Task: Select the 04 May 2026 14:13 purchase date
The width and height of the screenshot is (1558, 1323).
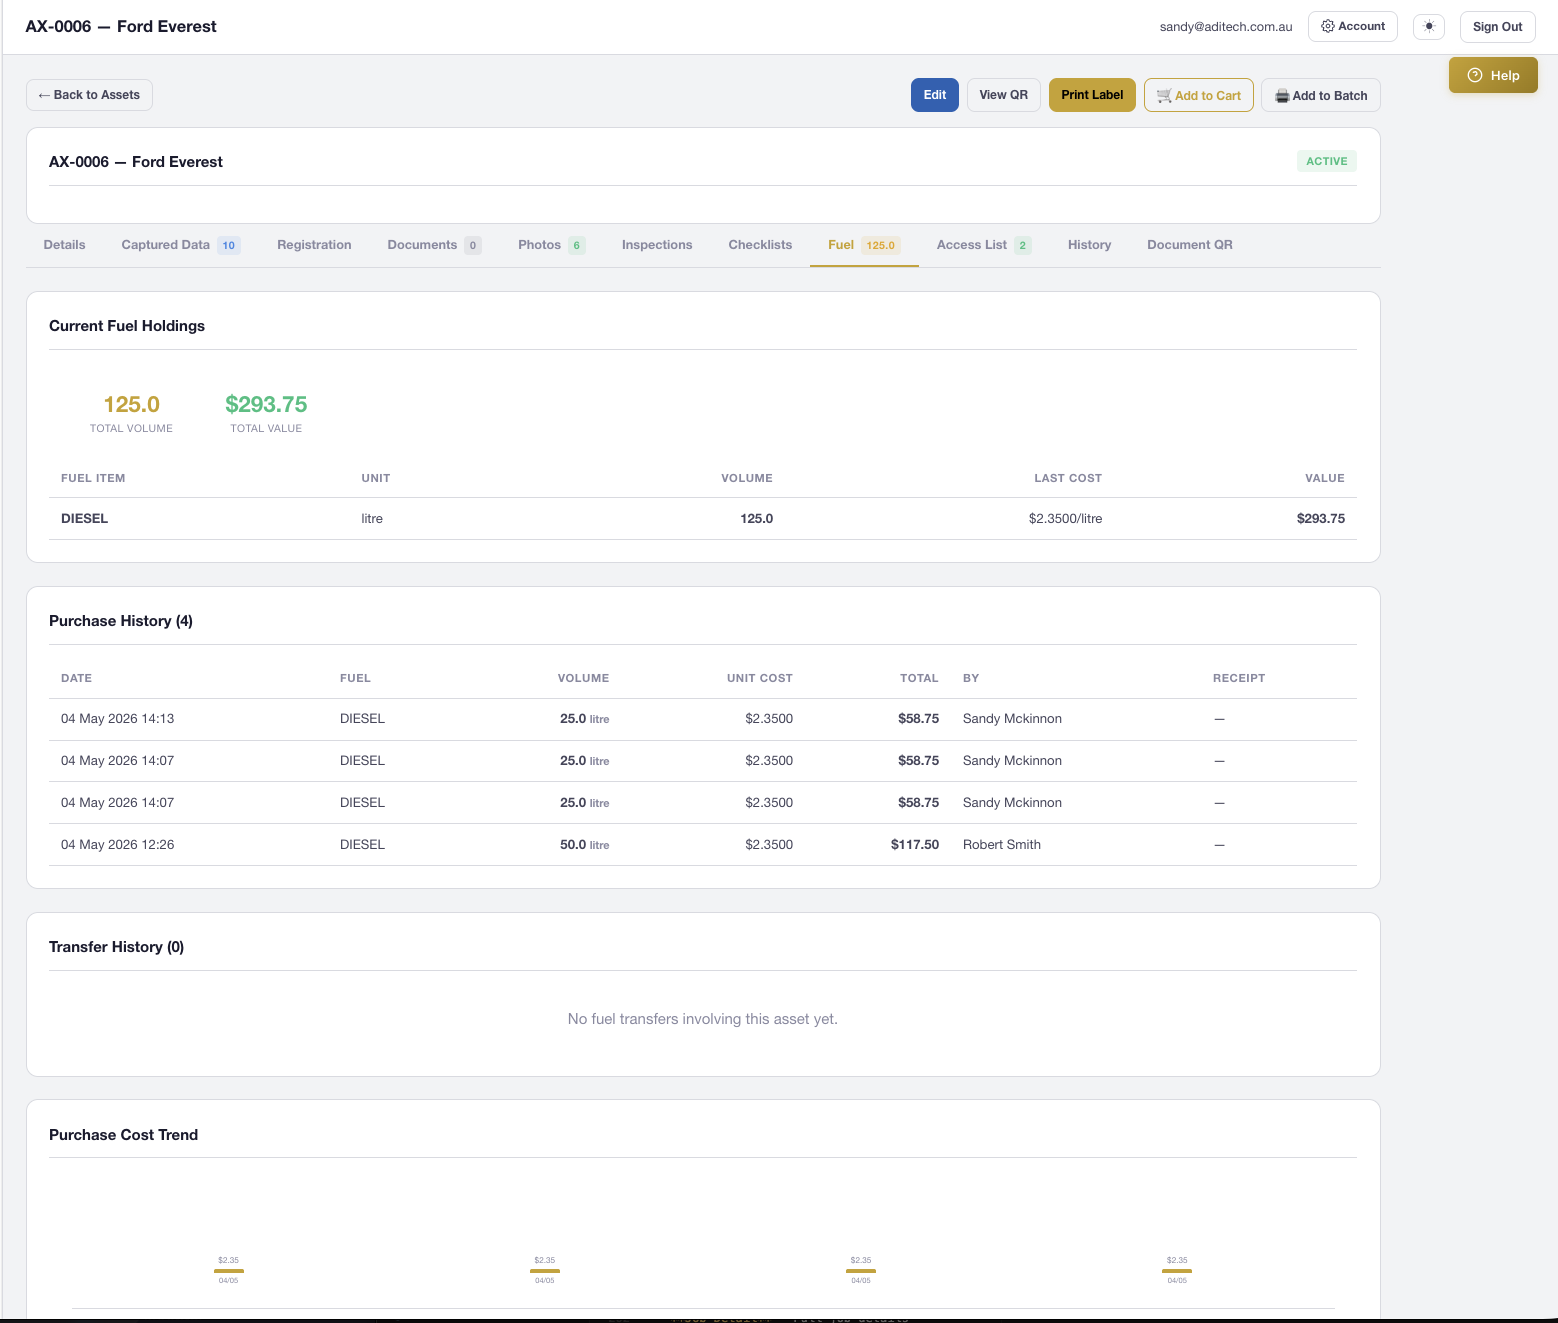Action: click(x=117, y=719)
